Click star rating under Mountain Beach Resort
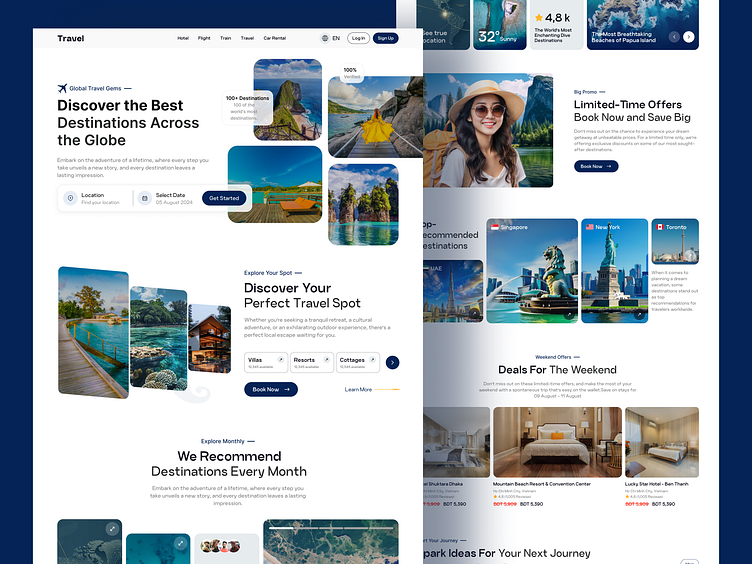The height and width of the screenshot is (564, 752). click(x=511, y=497)
